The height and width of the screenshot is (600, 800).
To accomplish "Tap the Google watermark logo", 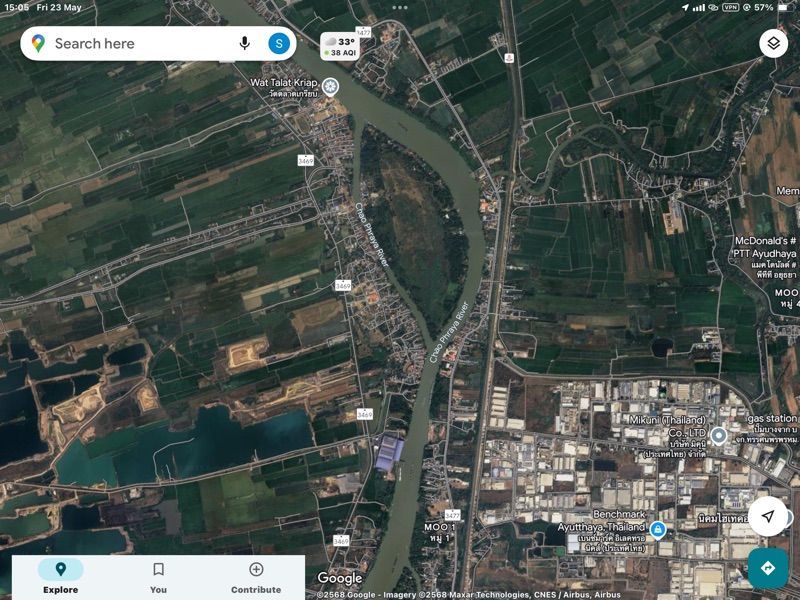I will [x=340, y=578].
